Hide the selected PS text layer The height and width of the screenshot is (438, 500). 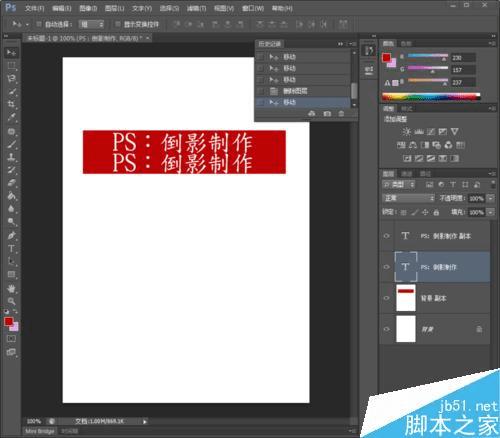[x=387, y=267]
